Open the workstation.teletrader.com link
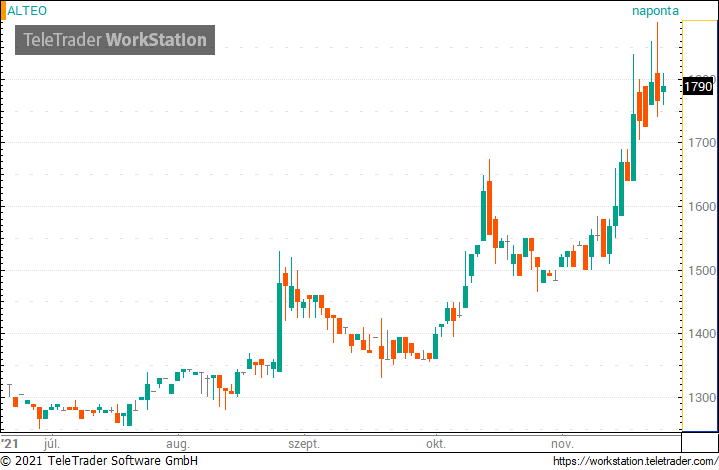This screenshot has height=470, width=719. pyautogui.click(x=635, y=461)
